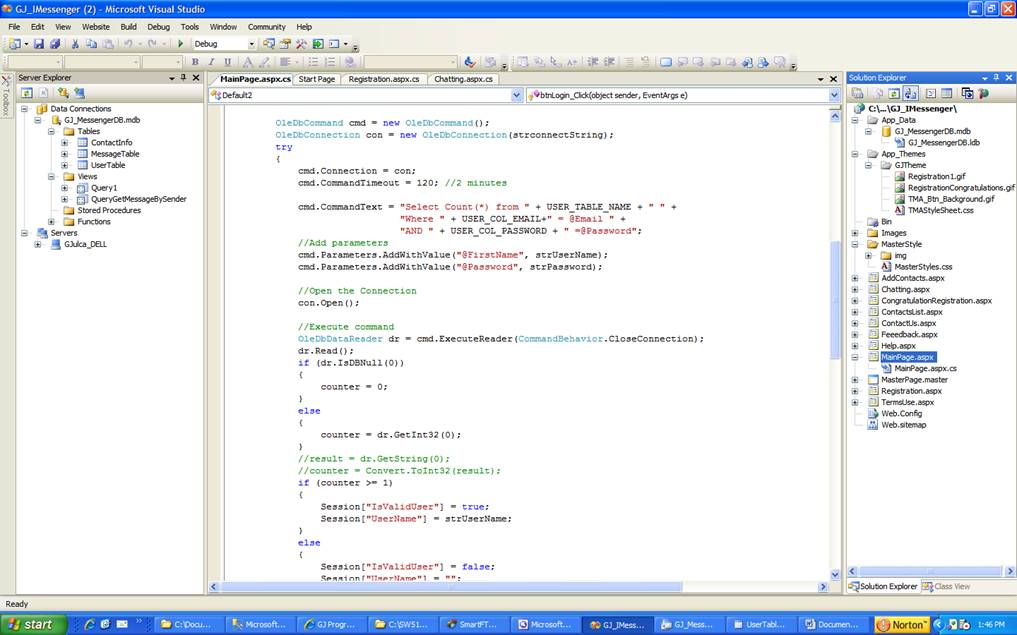The image size is (1017, 635).
Task: Expand the Chatting.aspx file node
Action: pos(855,289)
